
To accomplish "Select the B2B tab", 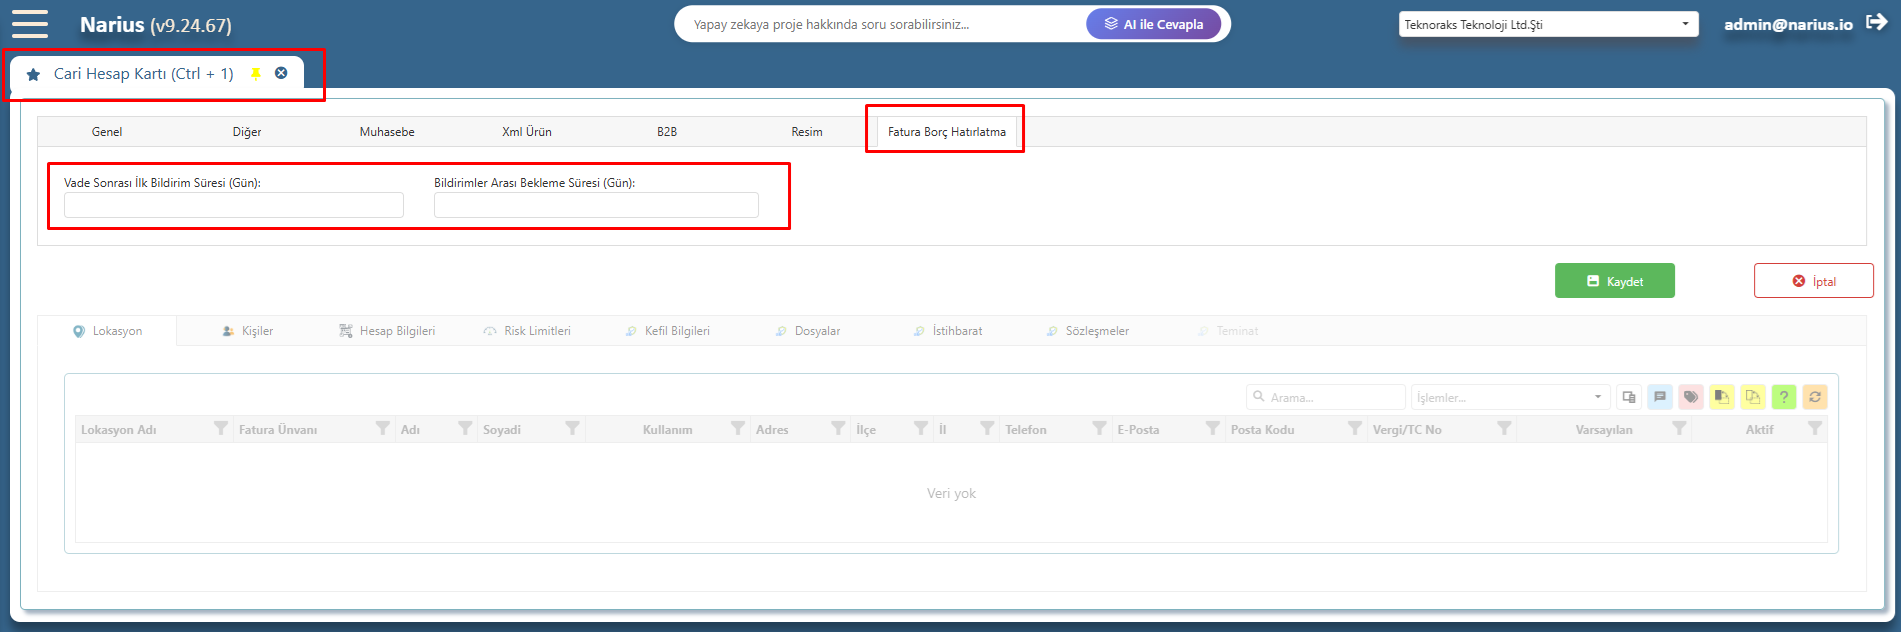I will click(667, 132).
